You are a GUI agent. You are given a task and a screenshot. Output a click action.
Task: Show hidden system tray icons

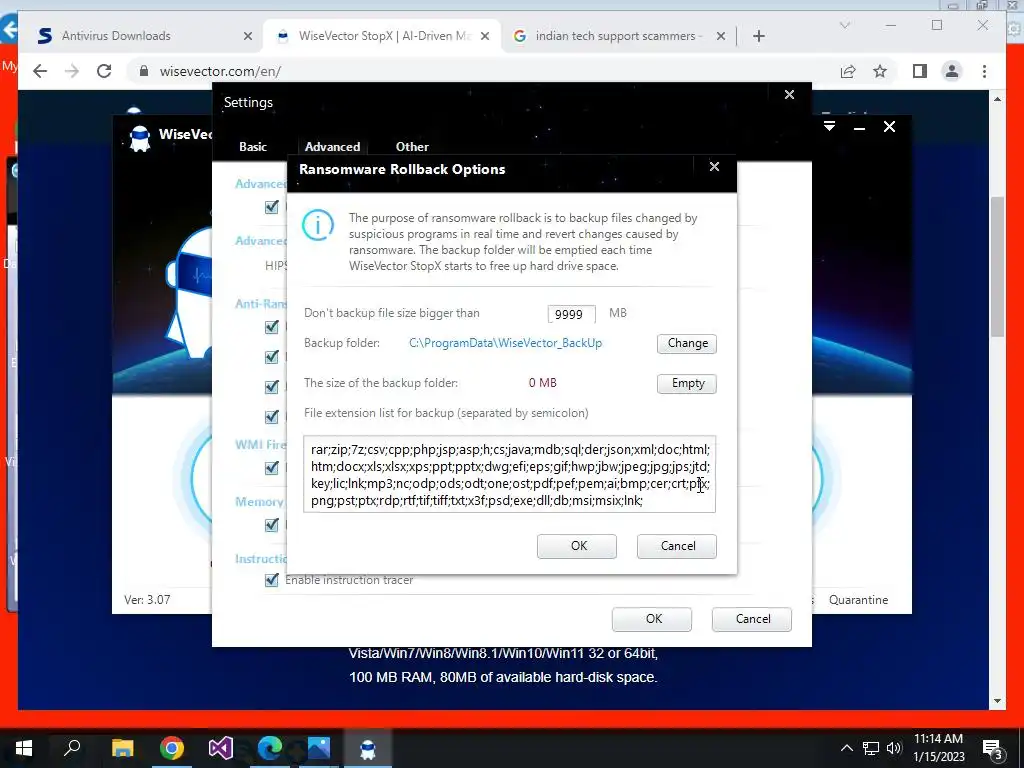tap(846, 748)
